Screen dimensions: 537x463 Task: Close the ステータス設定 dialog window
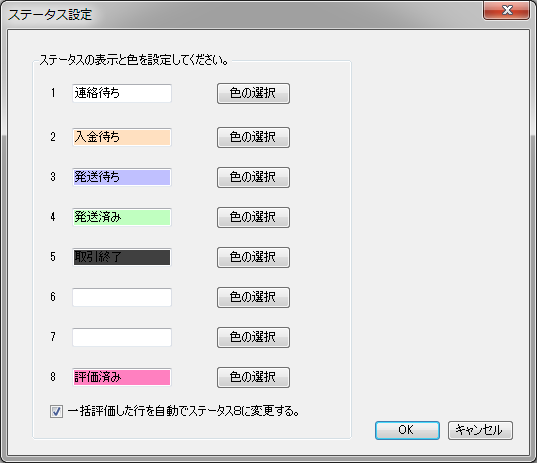click(x=507, y=10)
